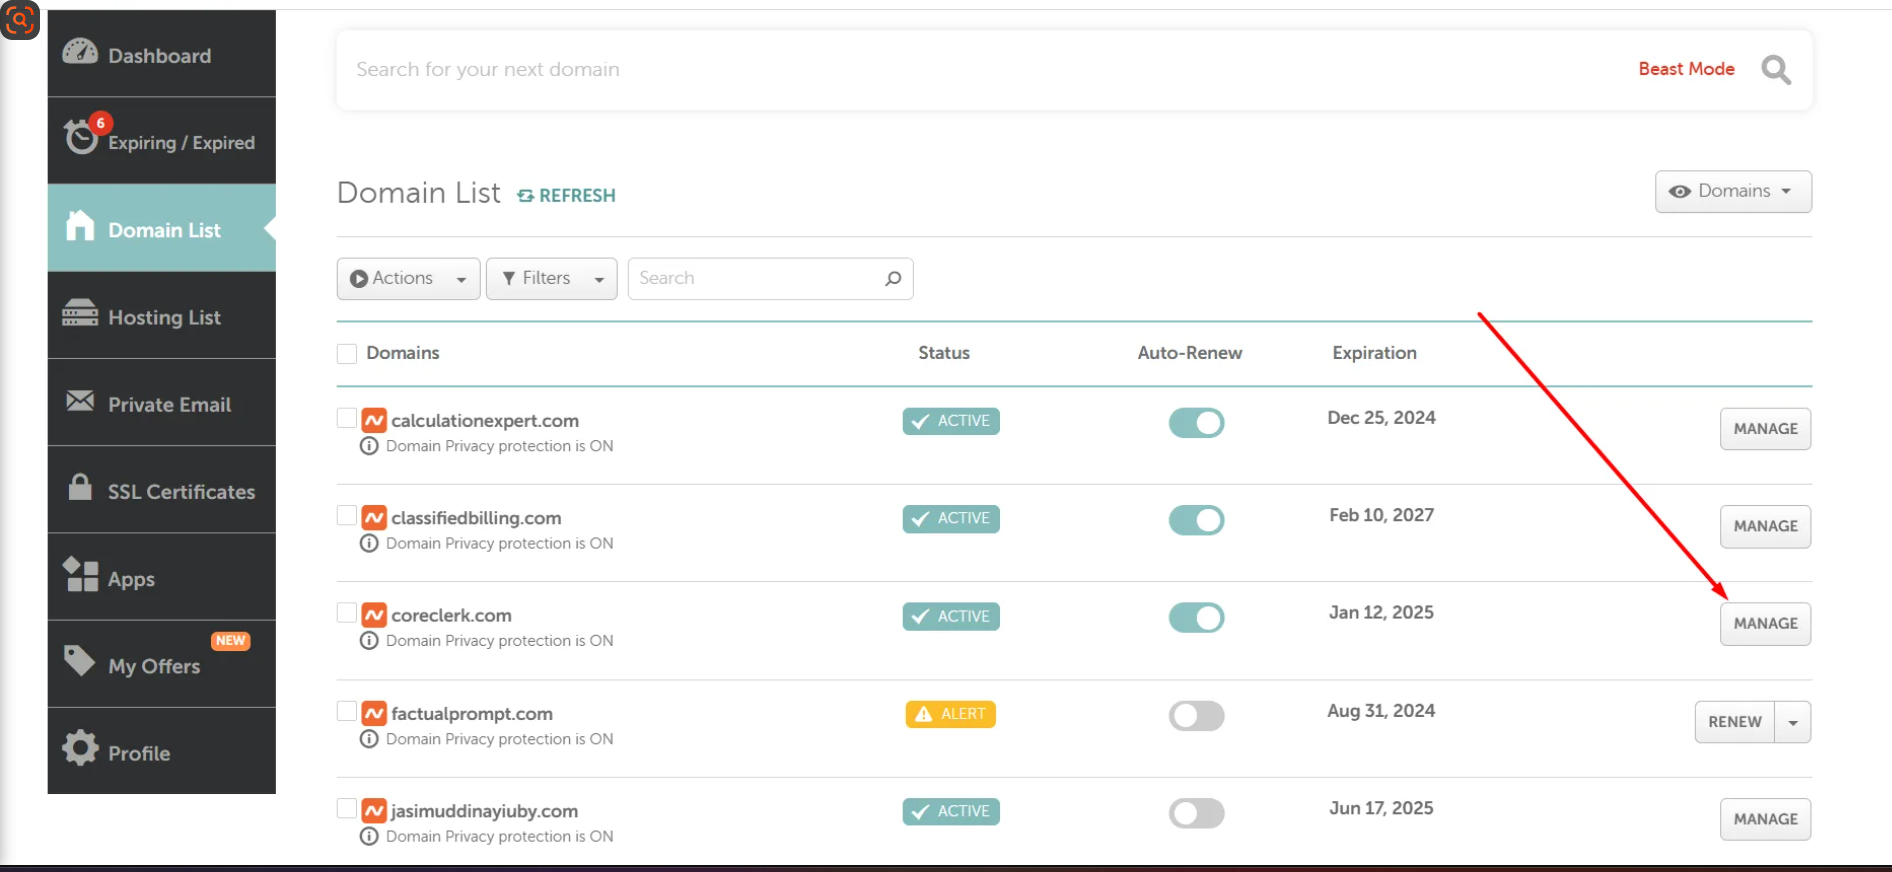The height and width of the screenshot is (872, 1892).
Task: Expand the arrow next to the RENEW button
Action: [x=1793, y=723]
